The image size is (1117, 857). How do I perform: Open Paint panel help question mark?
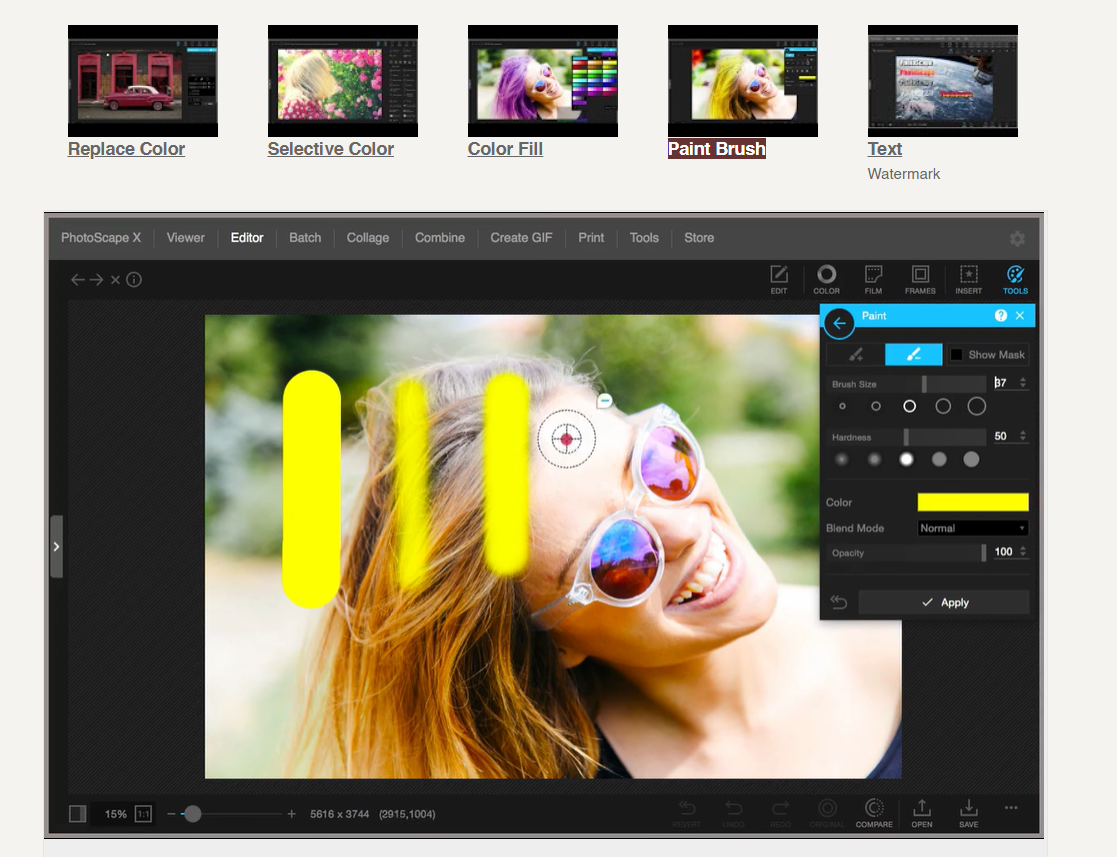point(1001,316)
